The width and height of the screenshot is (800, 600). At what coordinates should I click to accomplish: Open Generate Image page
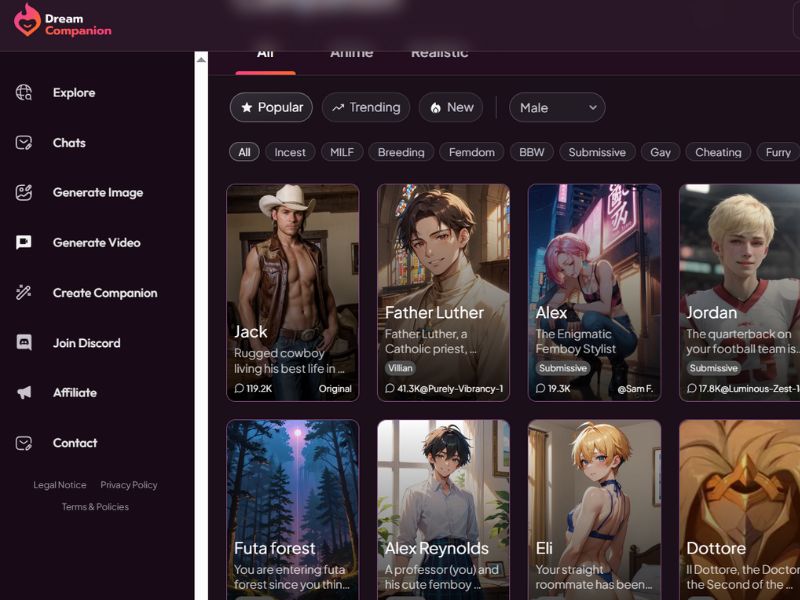pos(97,192)
